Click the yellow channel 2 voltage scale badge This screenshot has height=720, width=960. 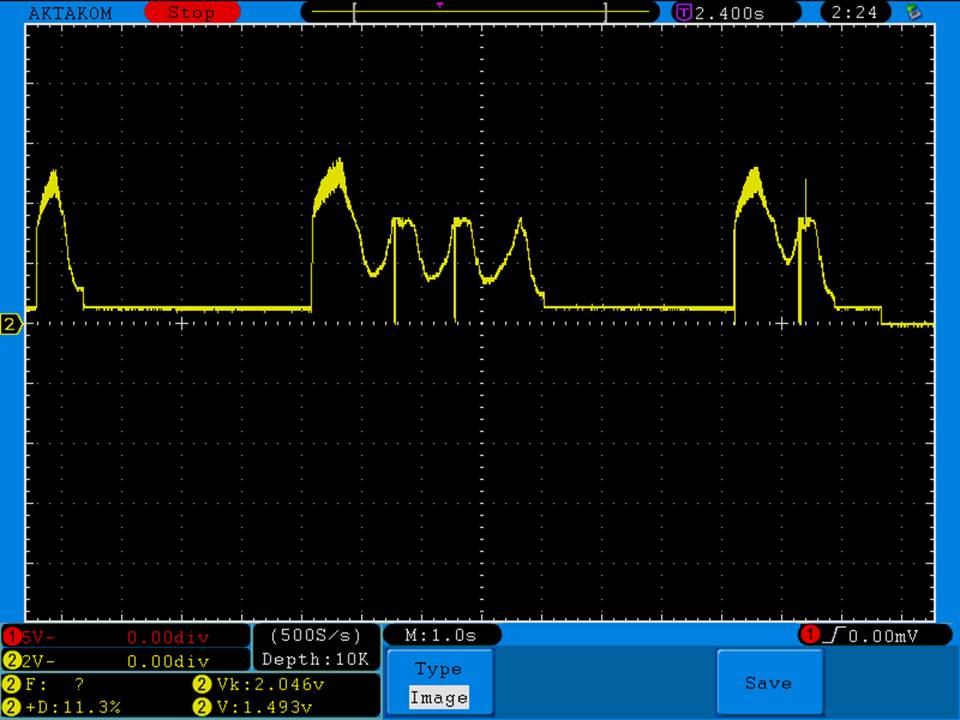(x=12, y=661)
